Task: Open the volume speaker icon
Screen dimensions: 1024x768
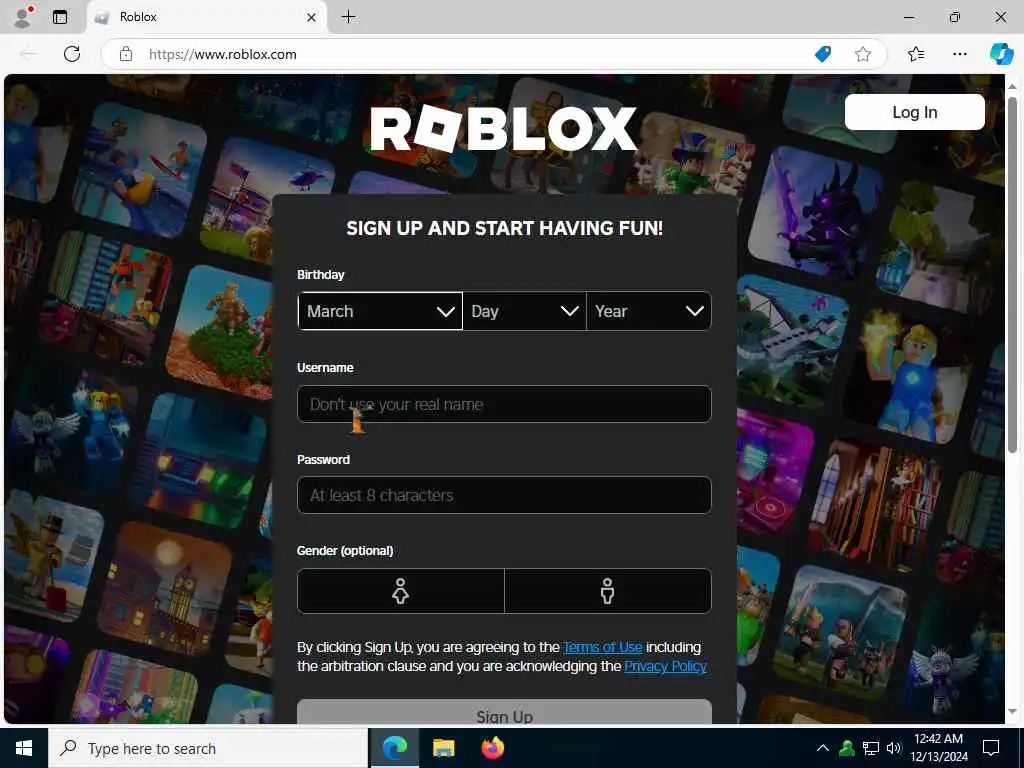Action: pyautogui.click(x=893, y=748)
